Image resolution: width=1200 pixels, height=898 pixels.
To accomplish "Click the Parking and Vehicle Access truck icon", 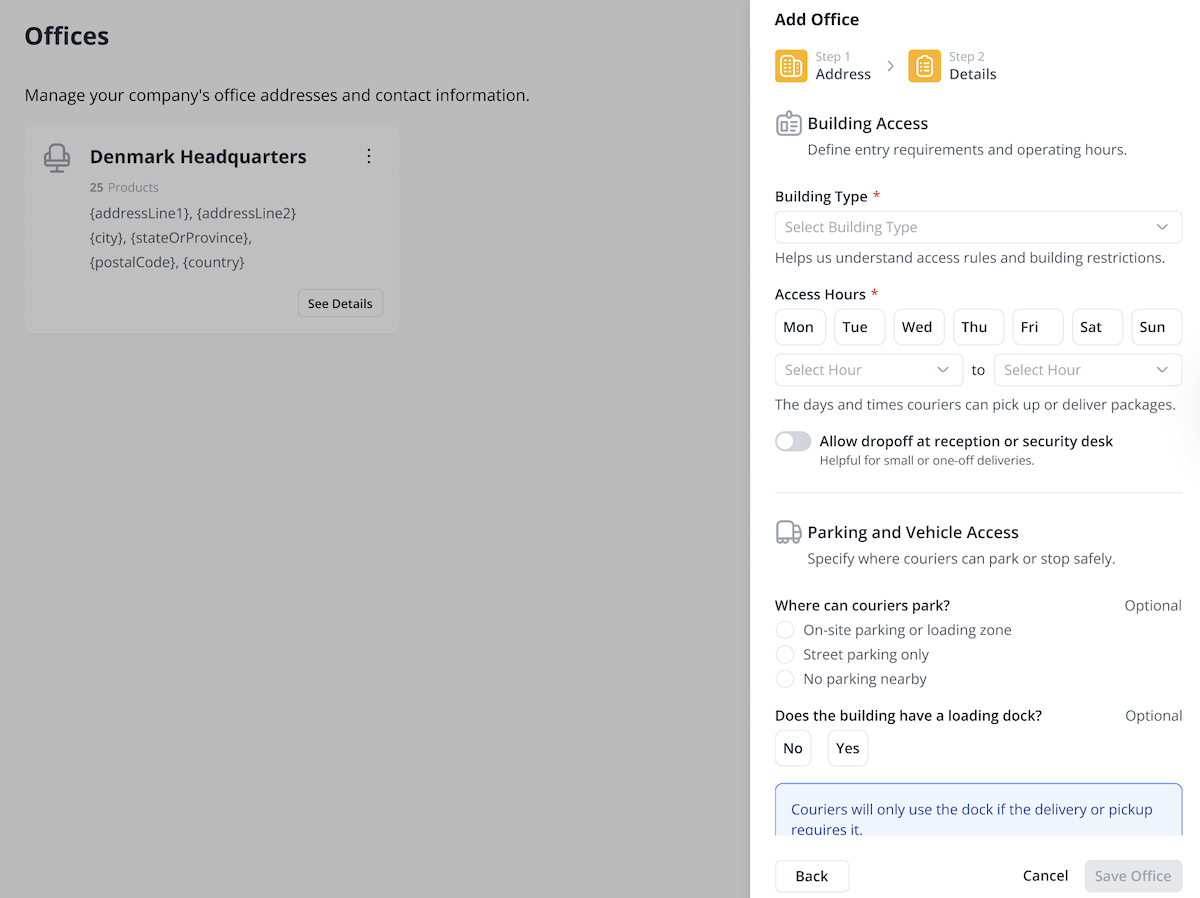I will (x=789, y=533).
